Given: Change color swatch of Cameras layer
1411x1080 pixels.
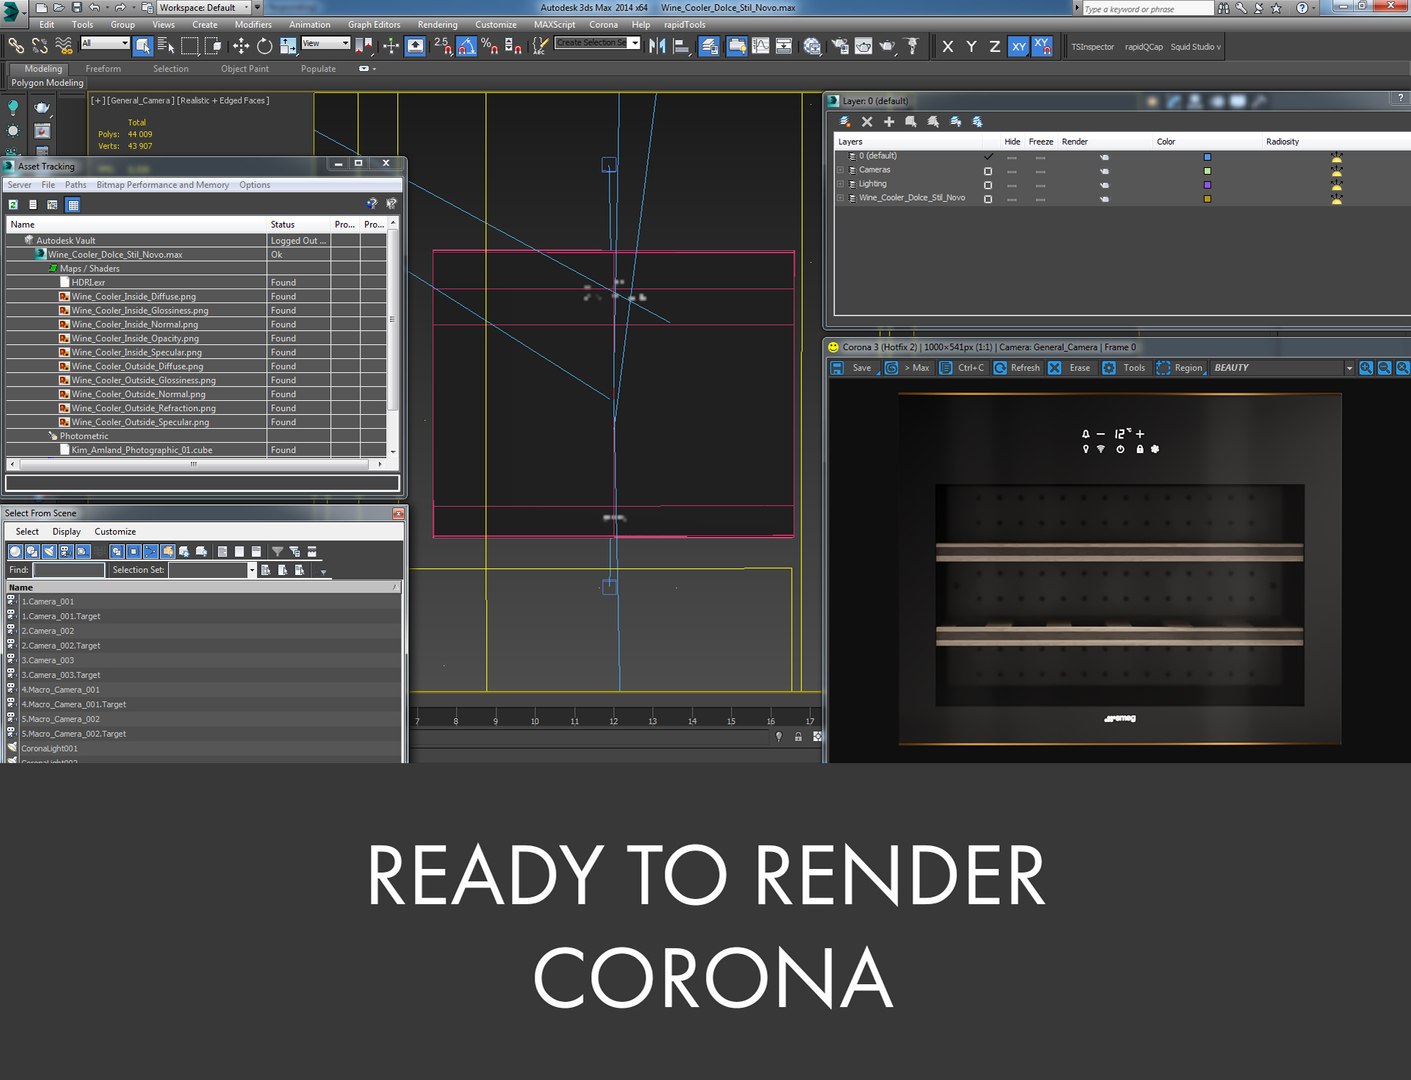Looking at the screenshot, I should (1207, 171).
